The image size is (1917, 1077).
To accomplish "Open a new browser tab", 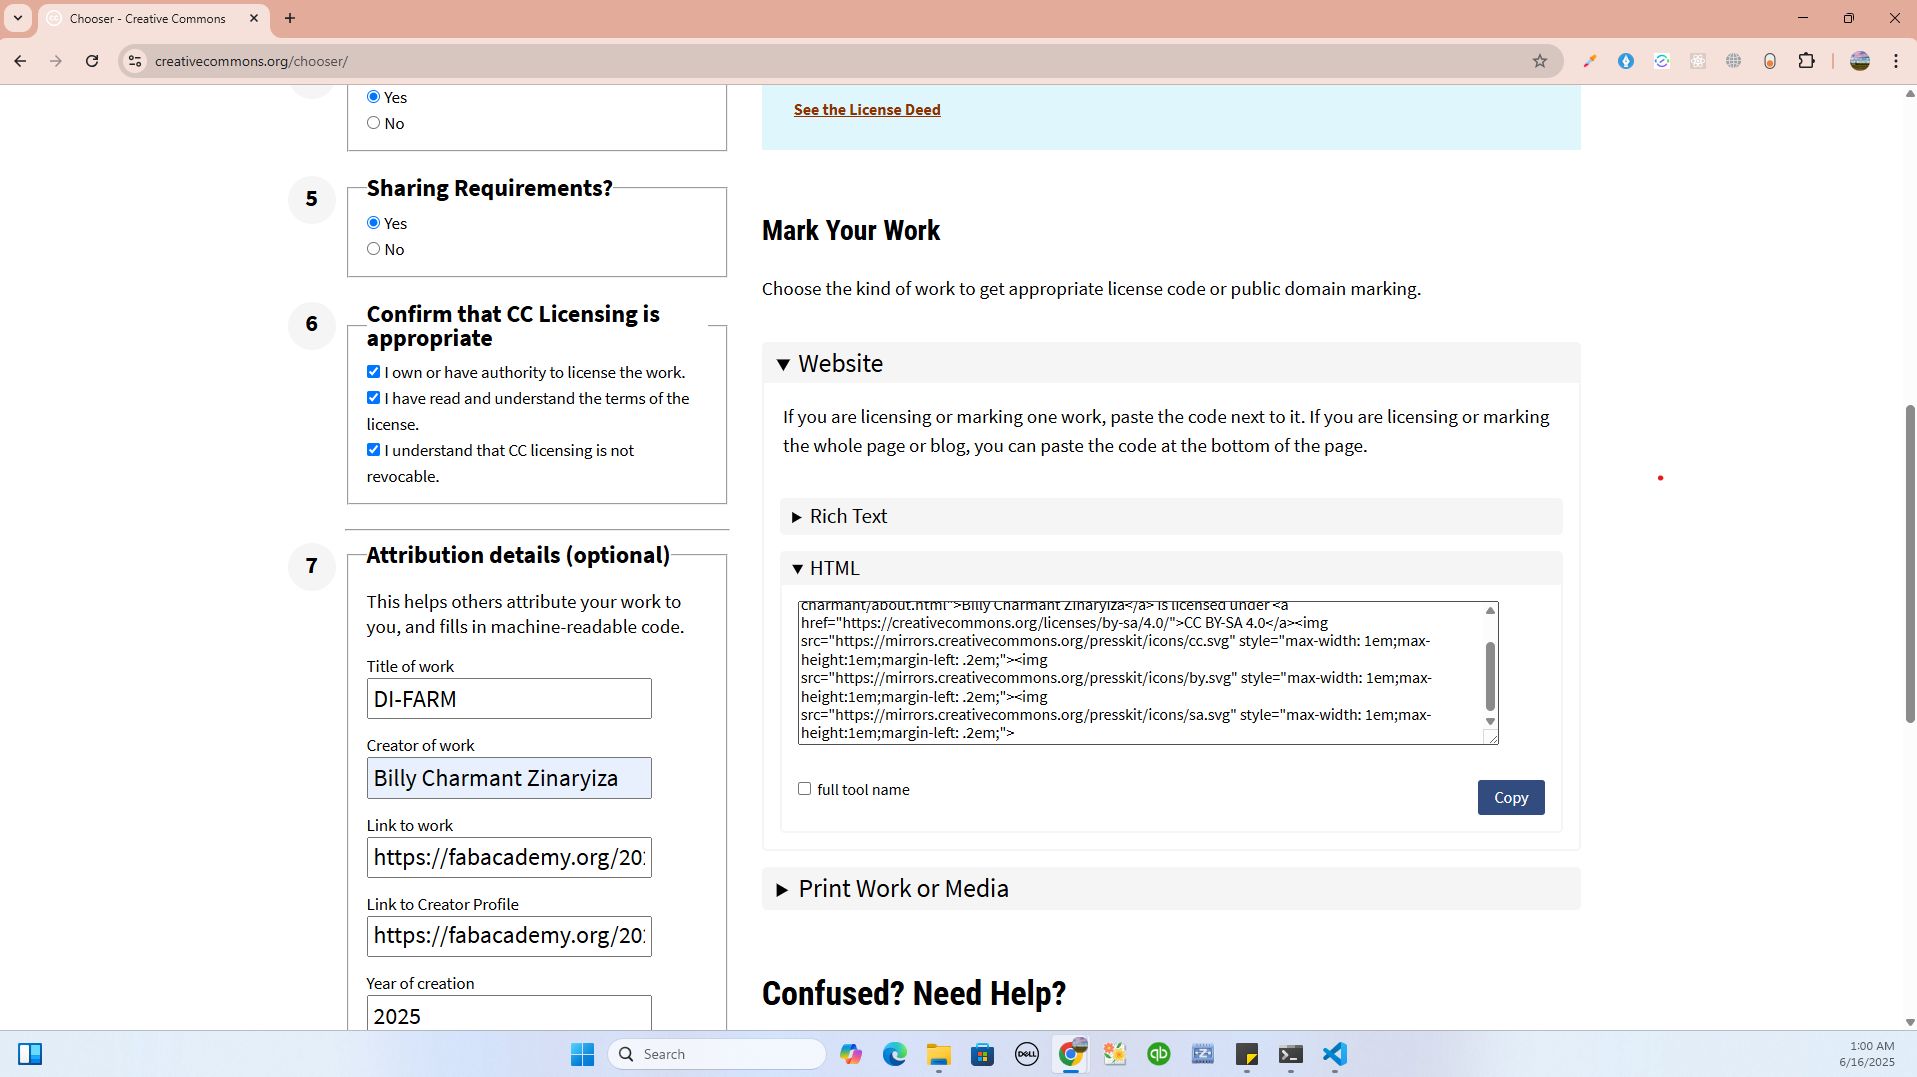I will point(290,18).
